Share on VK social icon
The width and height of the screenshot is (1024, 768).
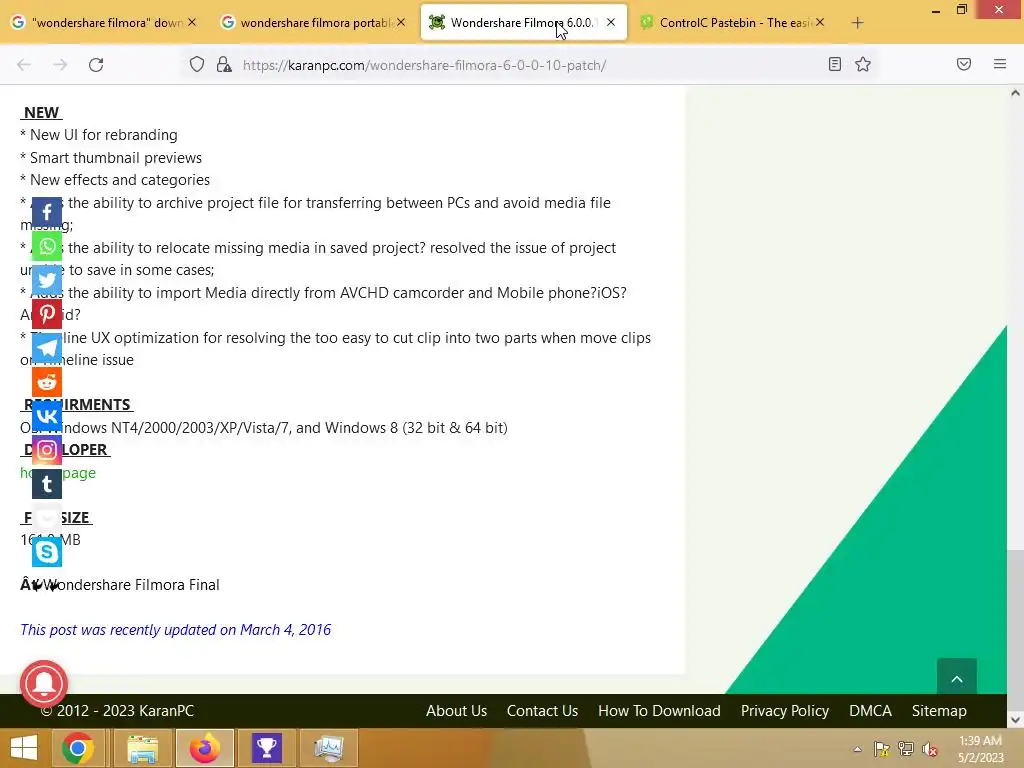(47, 416)
